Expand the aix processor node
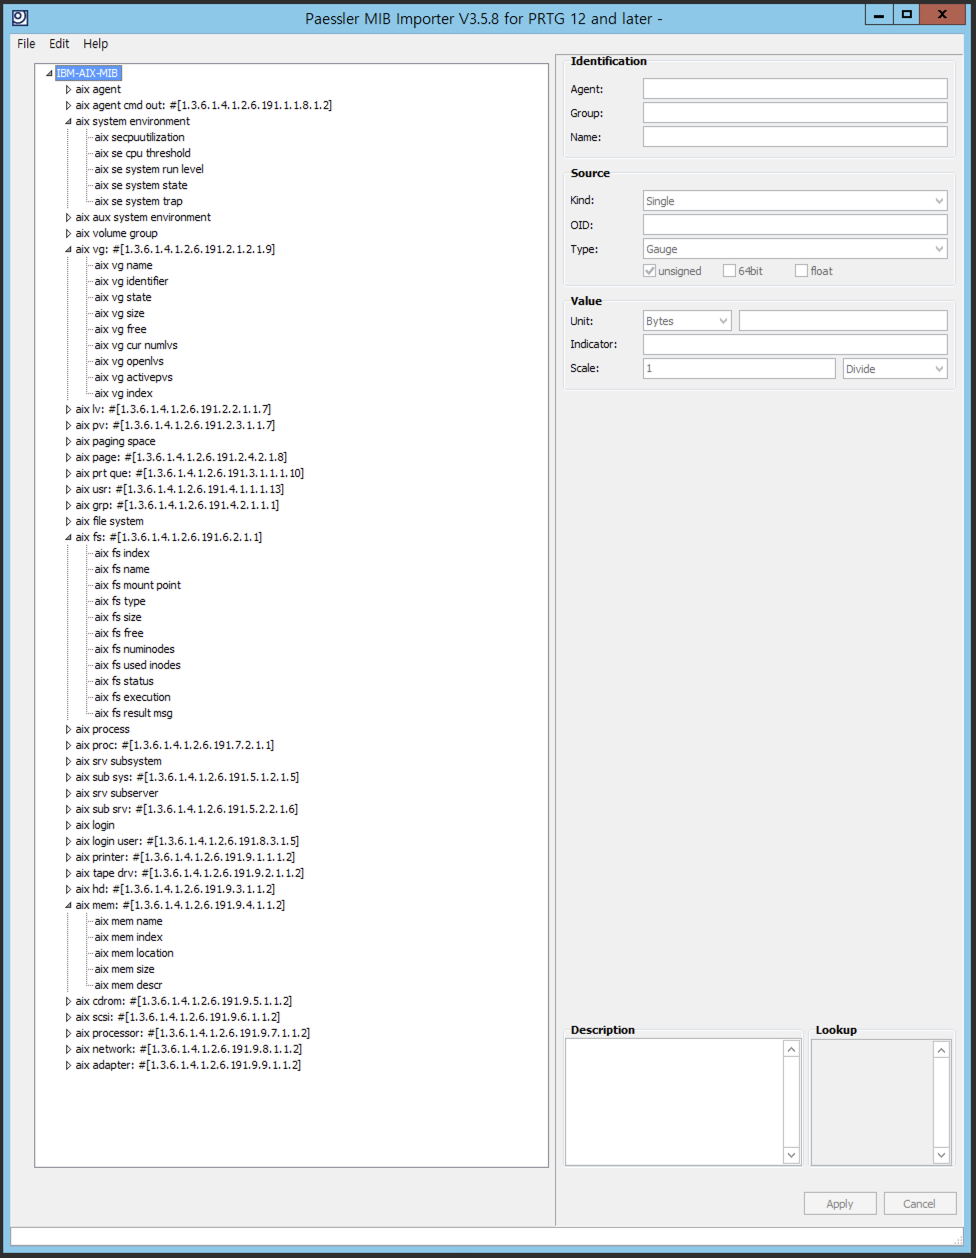Viewport: 976px width, 1258px height. click(x=69, y=1033)
